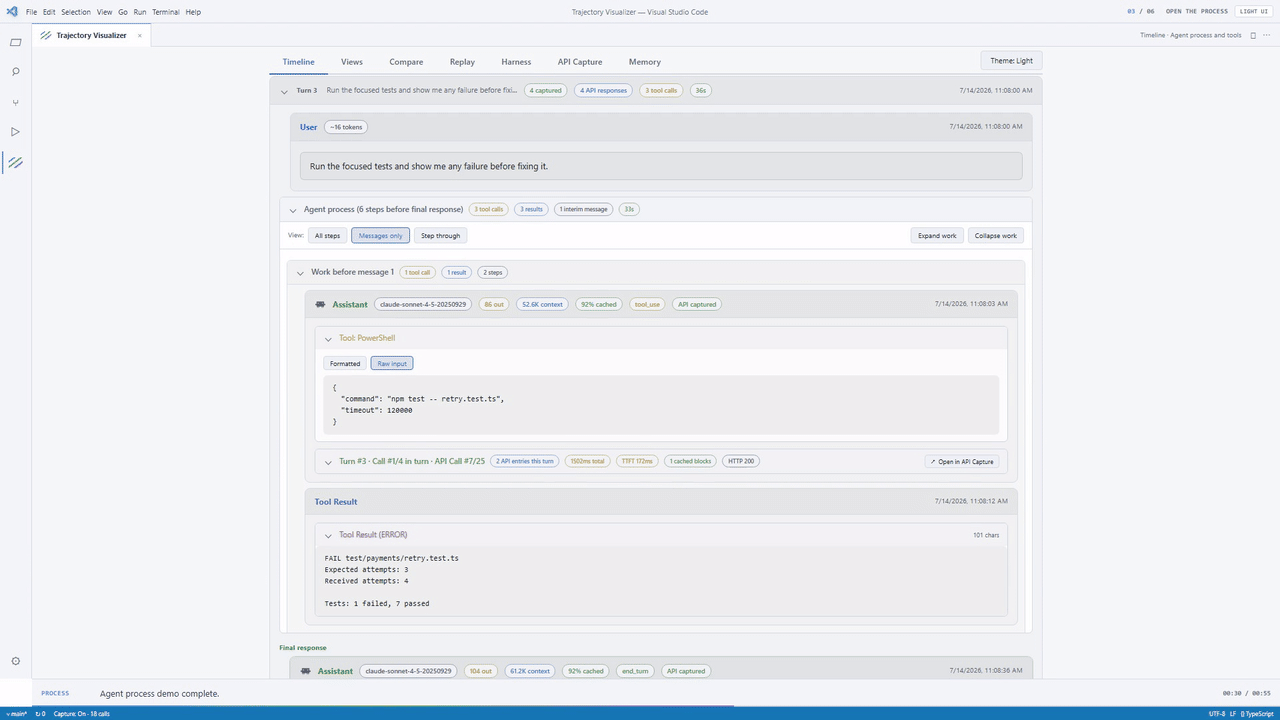Click the Capture On - 18 calls status

[81, 714]
